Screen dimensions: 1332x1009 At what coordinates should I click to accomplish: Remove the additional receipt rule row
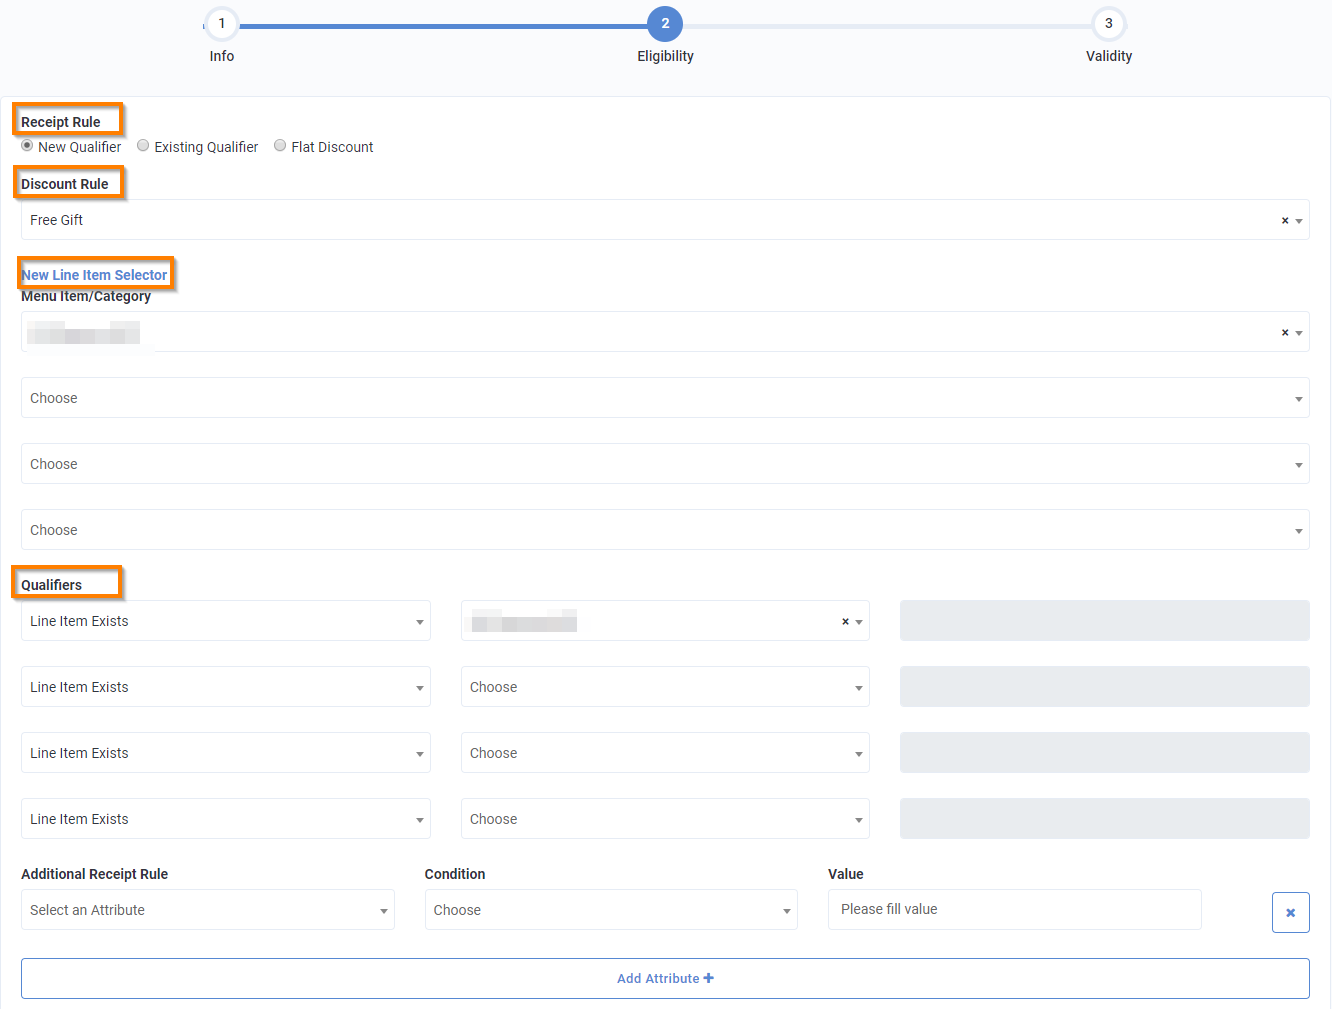(1290, 912)
